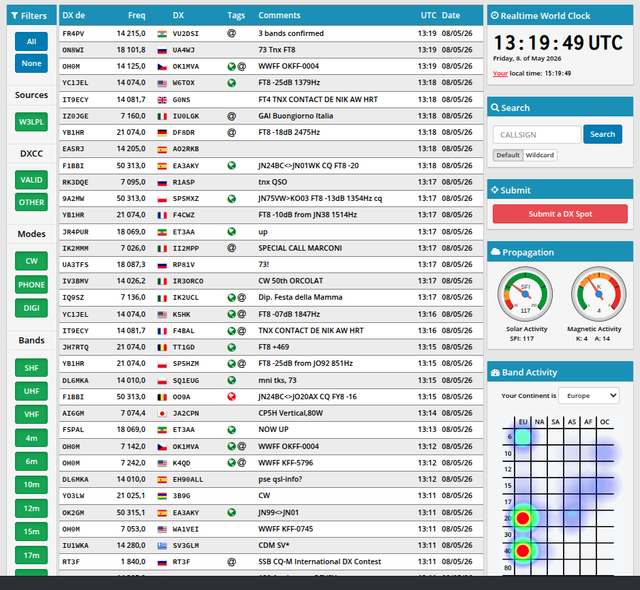Click the @ tag in IK2MMM row

point(231,248)
